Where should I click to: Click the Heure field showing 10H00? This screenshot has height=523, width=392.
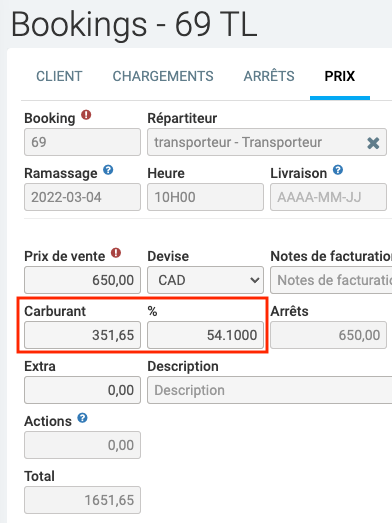coord(206,197)
